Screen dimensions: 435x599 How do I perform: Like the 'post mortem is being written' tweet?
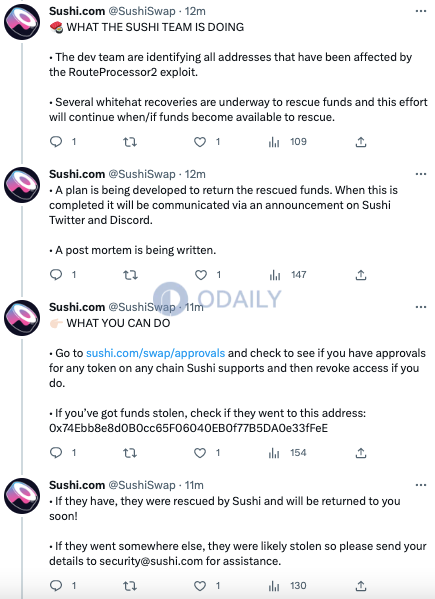click(x=201, y=275)
